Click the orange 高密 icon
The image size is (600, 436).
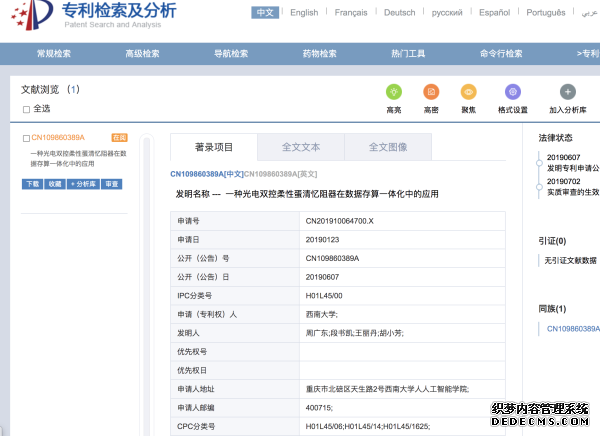[431, 92]
